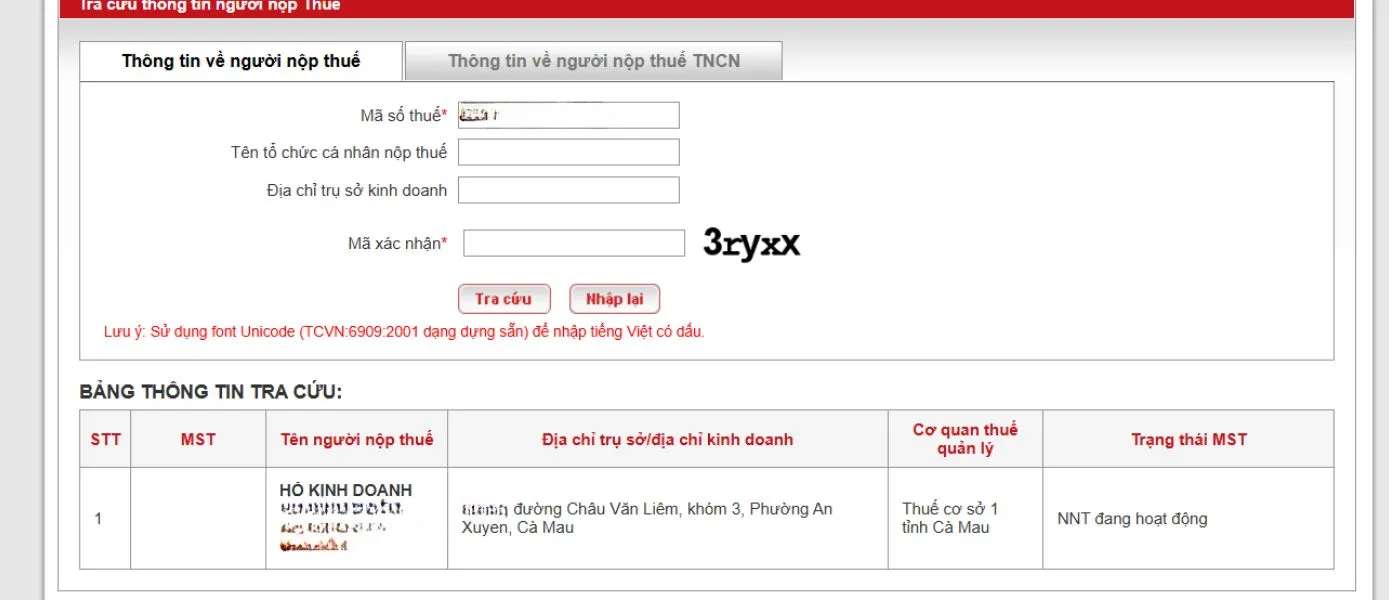Click the 'Trạng thái MST' column header

pos(1188,439)
